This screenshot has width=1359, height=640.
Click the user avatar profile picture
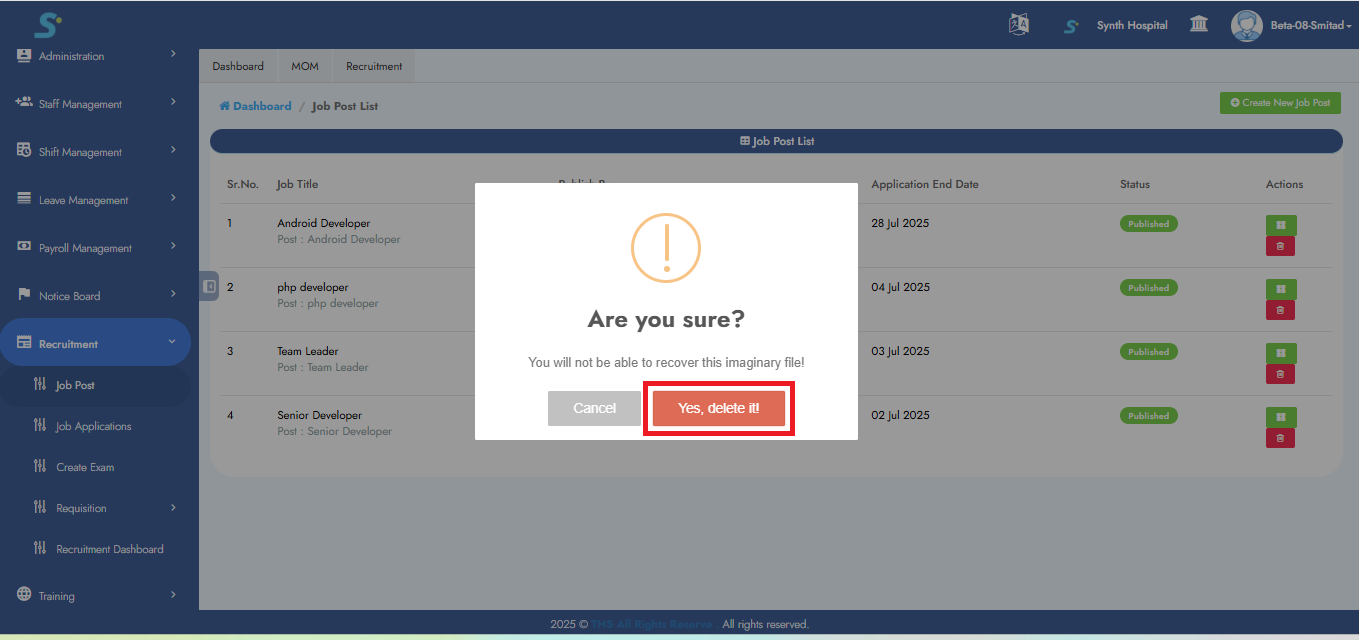coord(1246,25)
